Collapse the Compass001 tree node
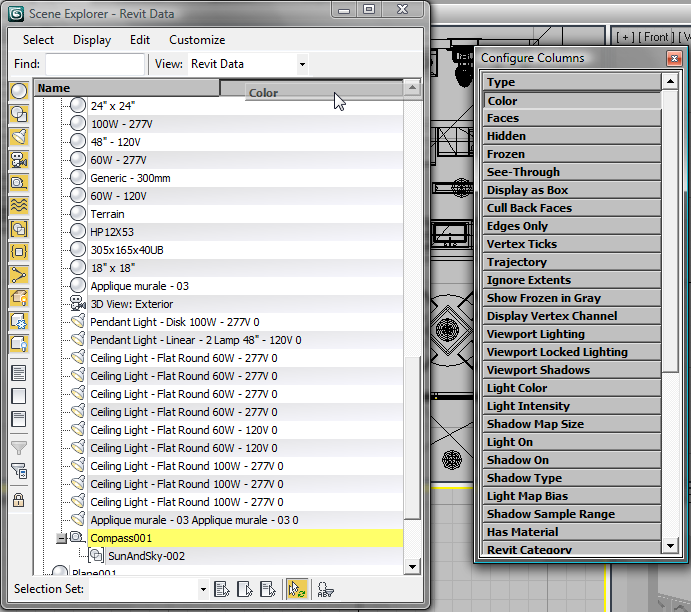 click(x=62, y=538)
